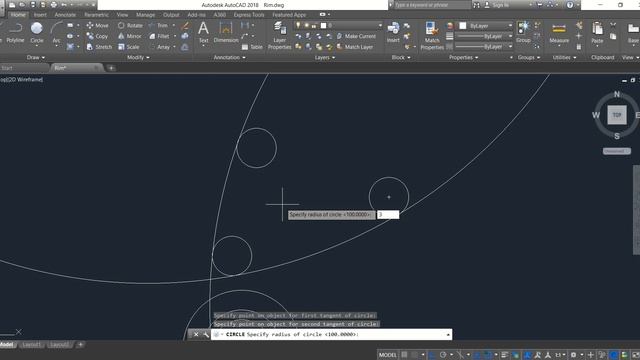Click the Rotate tool

130,25
